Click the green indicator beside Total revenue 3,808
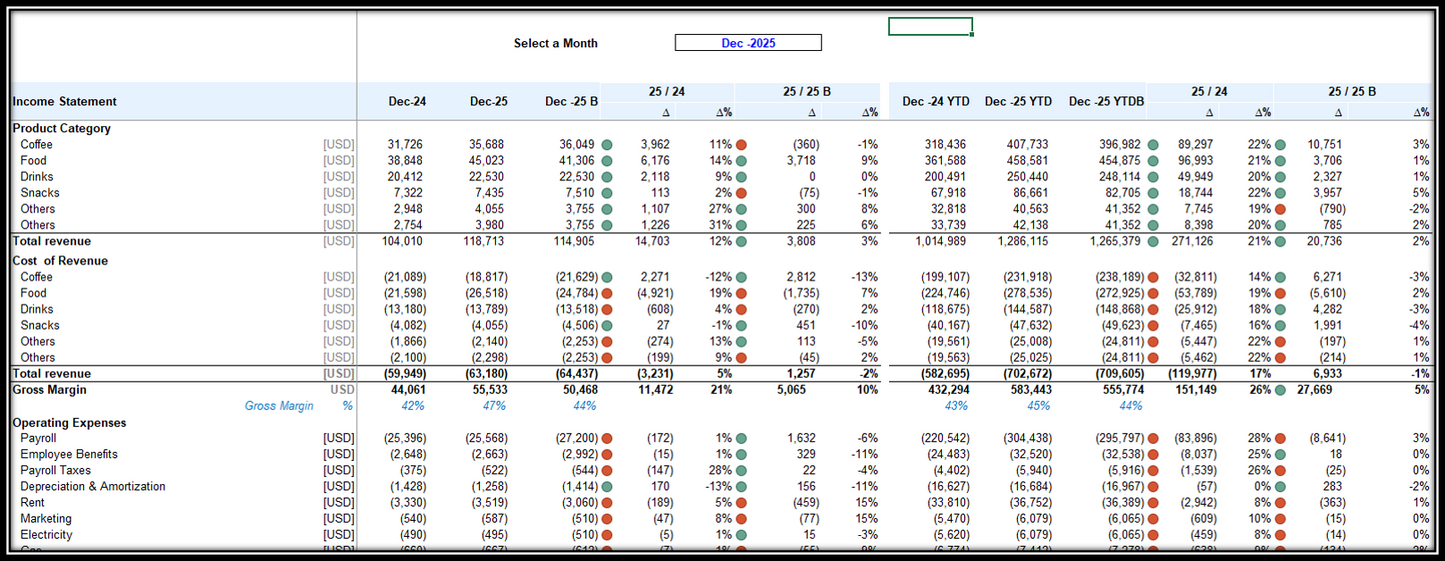Screen dimensions: 1445x561 tap(741, 242)
